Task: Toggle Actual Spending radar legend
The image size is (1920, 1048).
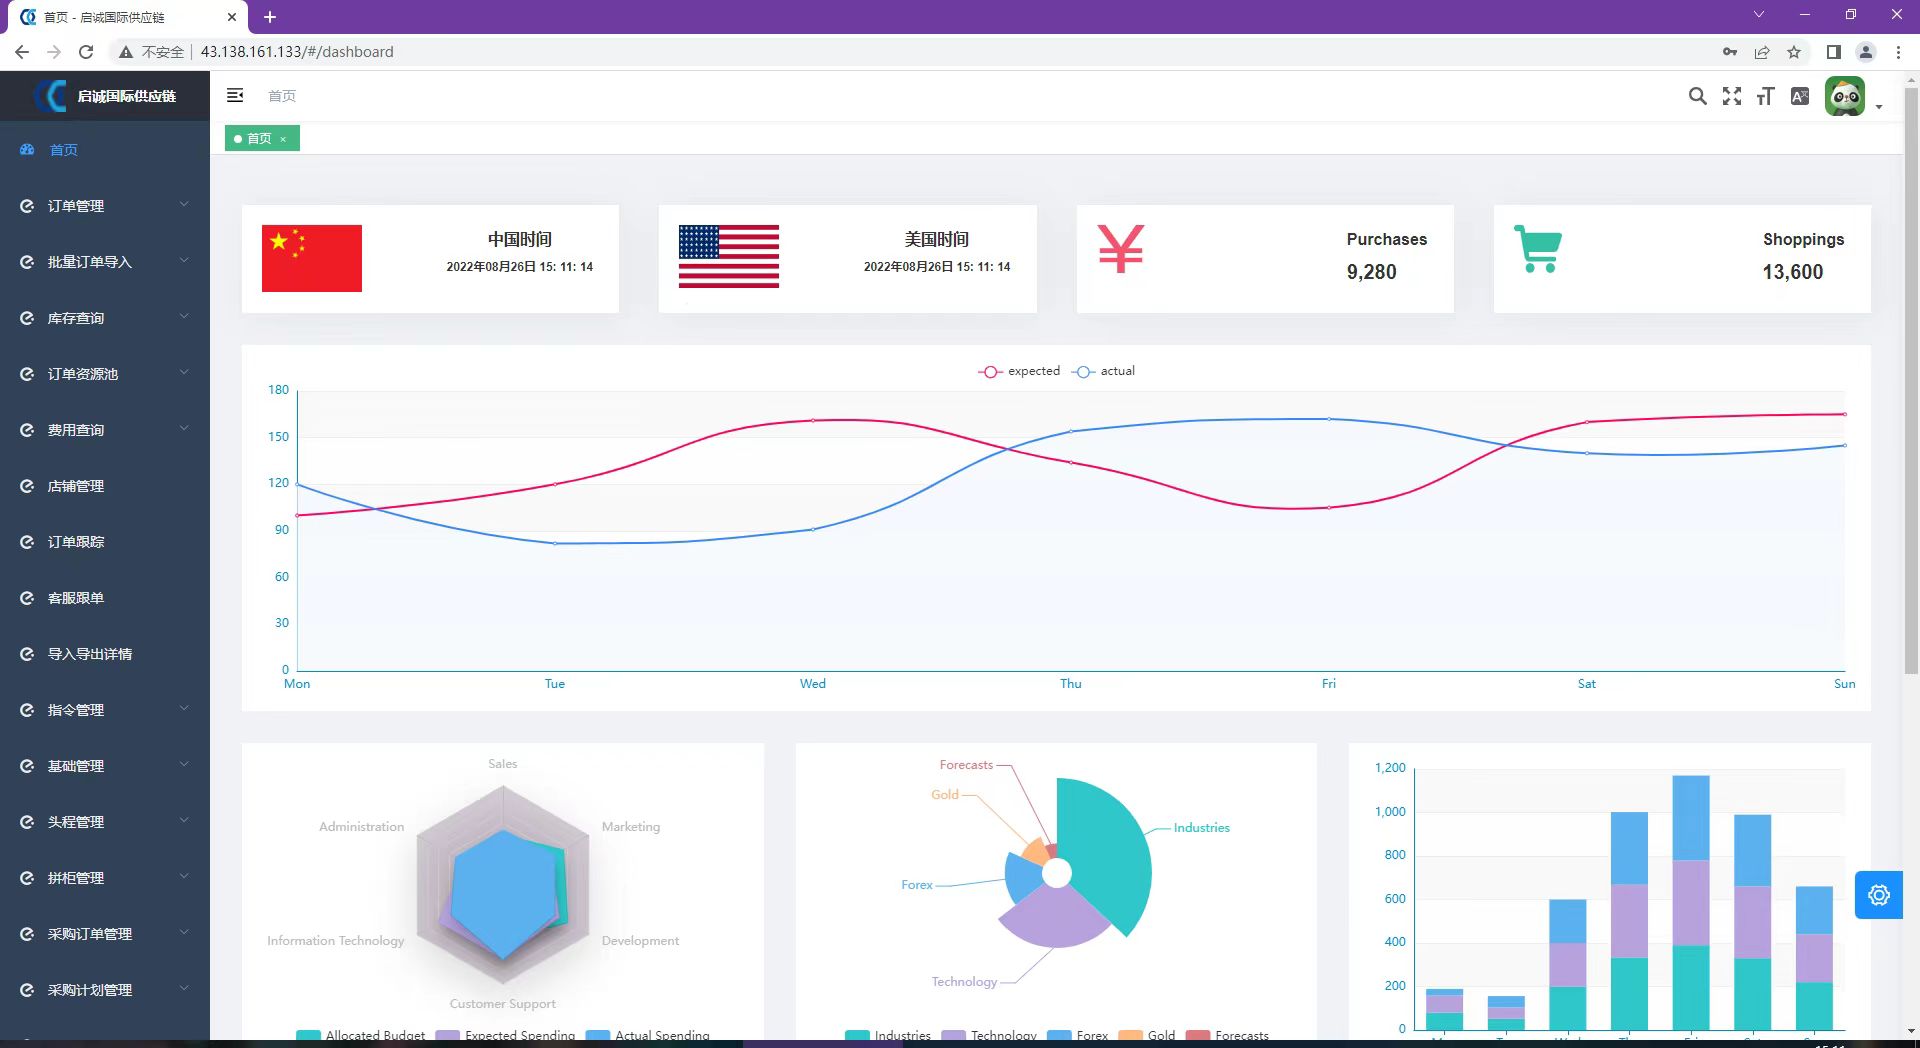Action: 648,1035
